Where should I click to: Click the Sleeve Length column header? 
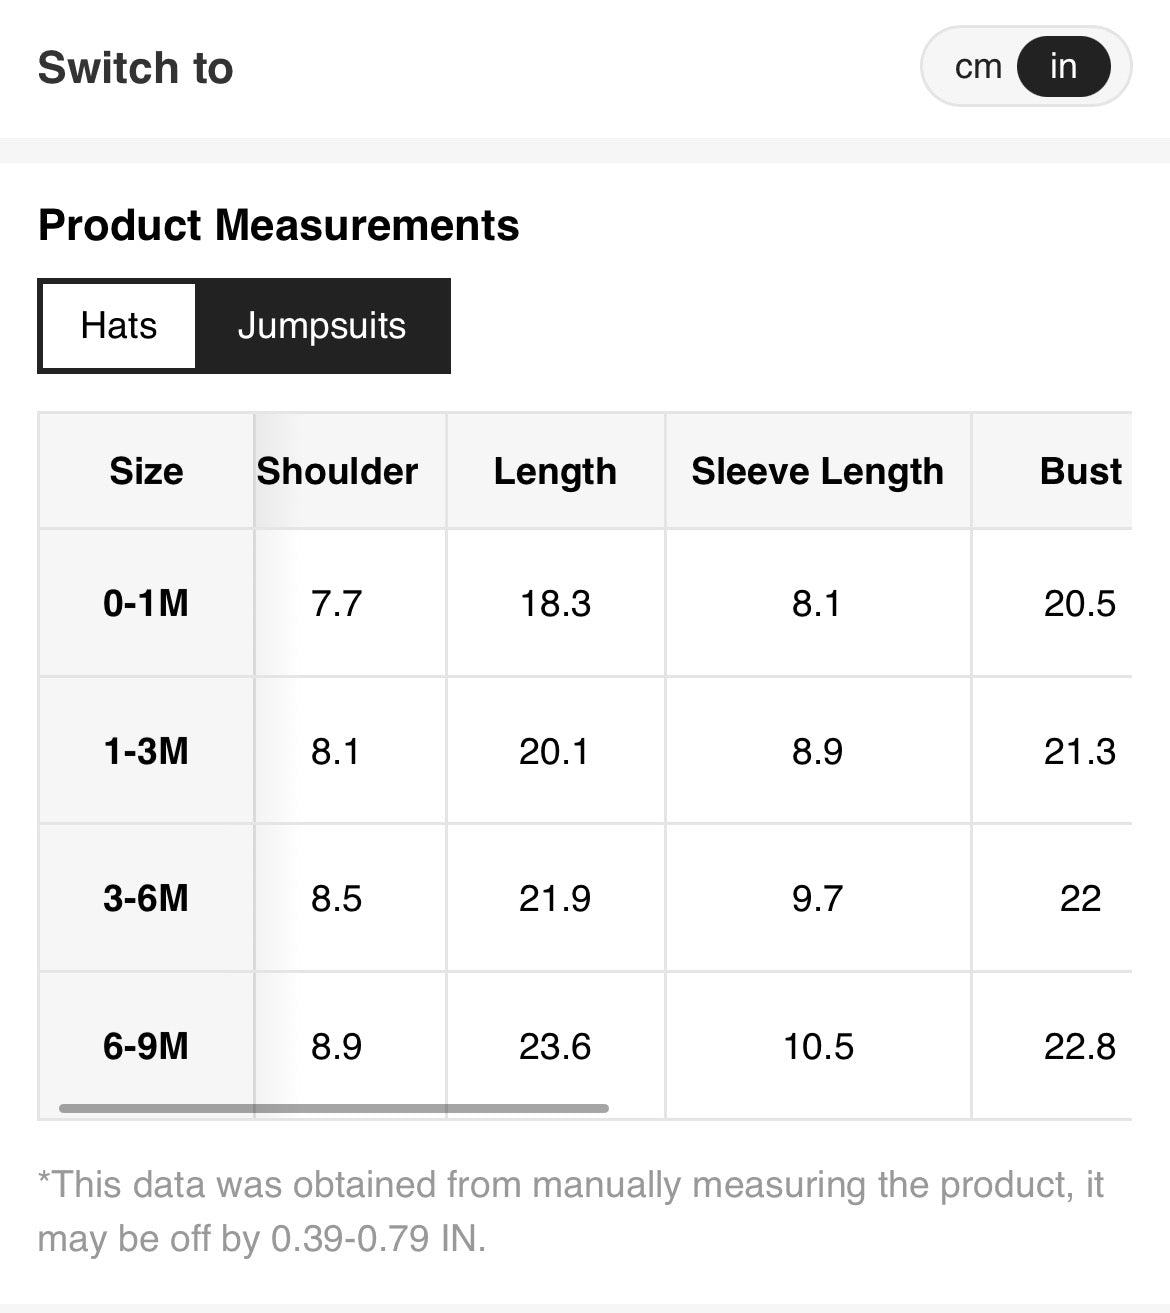coord(817,471)
